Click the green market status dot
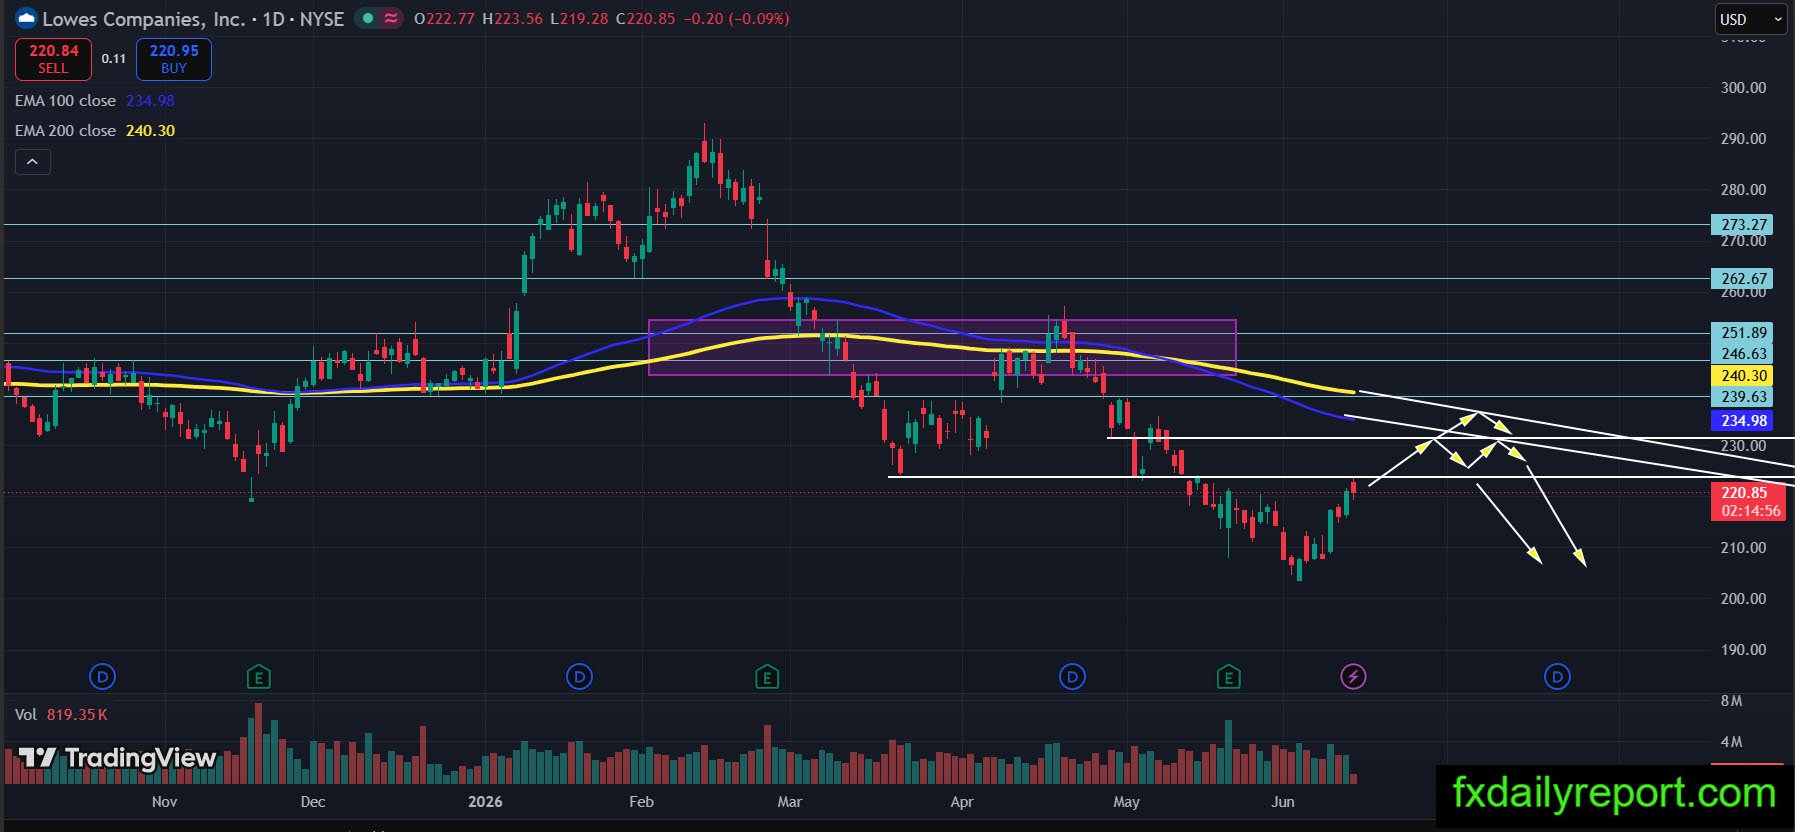The width and height of the screenshot is (1795, 832). [368, 18]
